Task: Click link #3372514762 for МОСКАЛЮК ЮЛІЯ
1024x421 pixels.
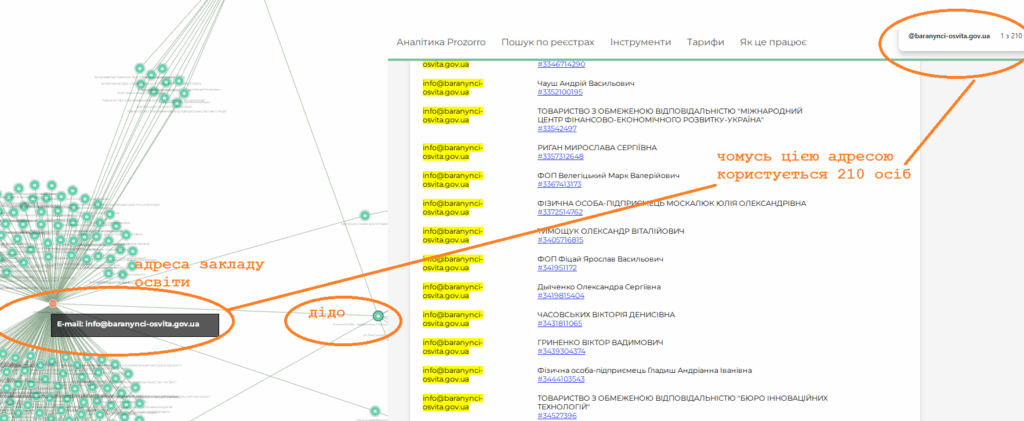Action: pyautogui.click(x=560, y=212)
